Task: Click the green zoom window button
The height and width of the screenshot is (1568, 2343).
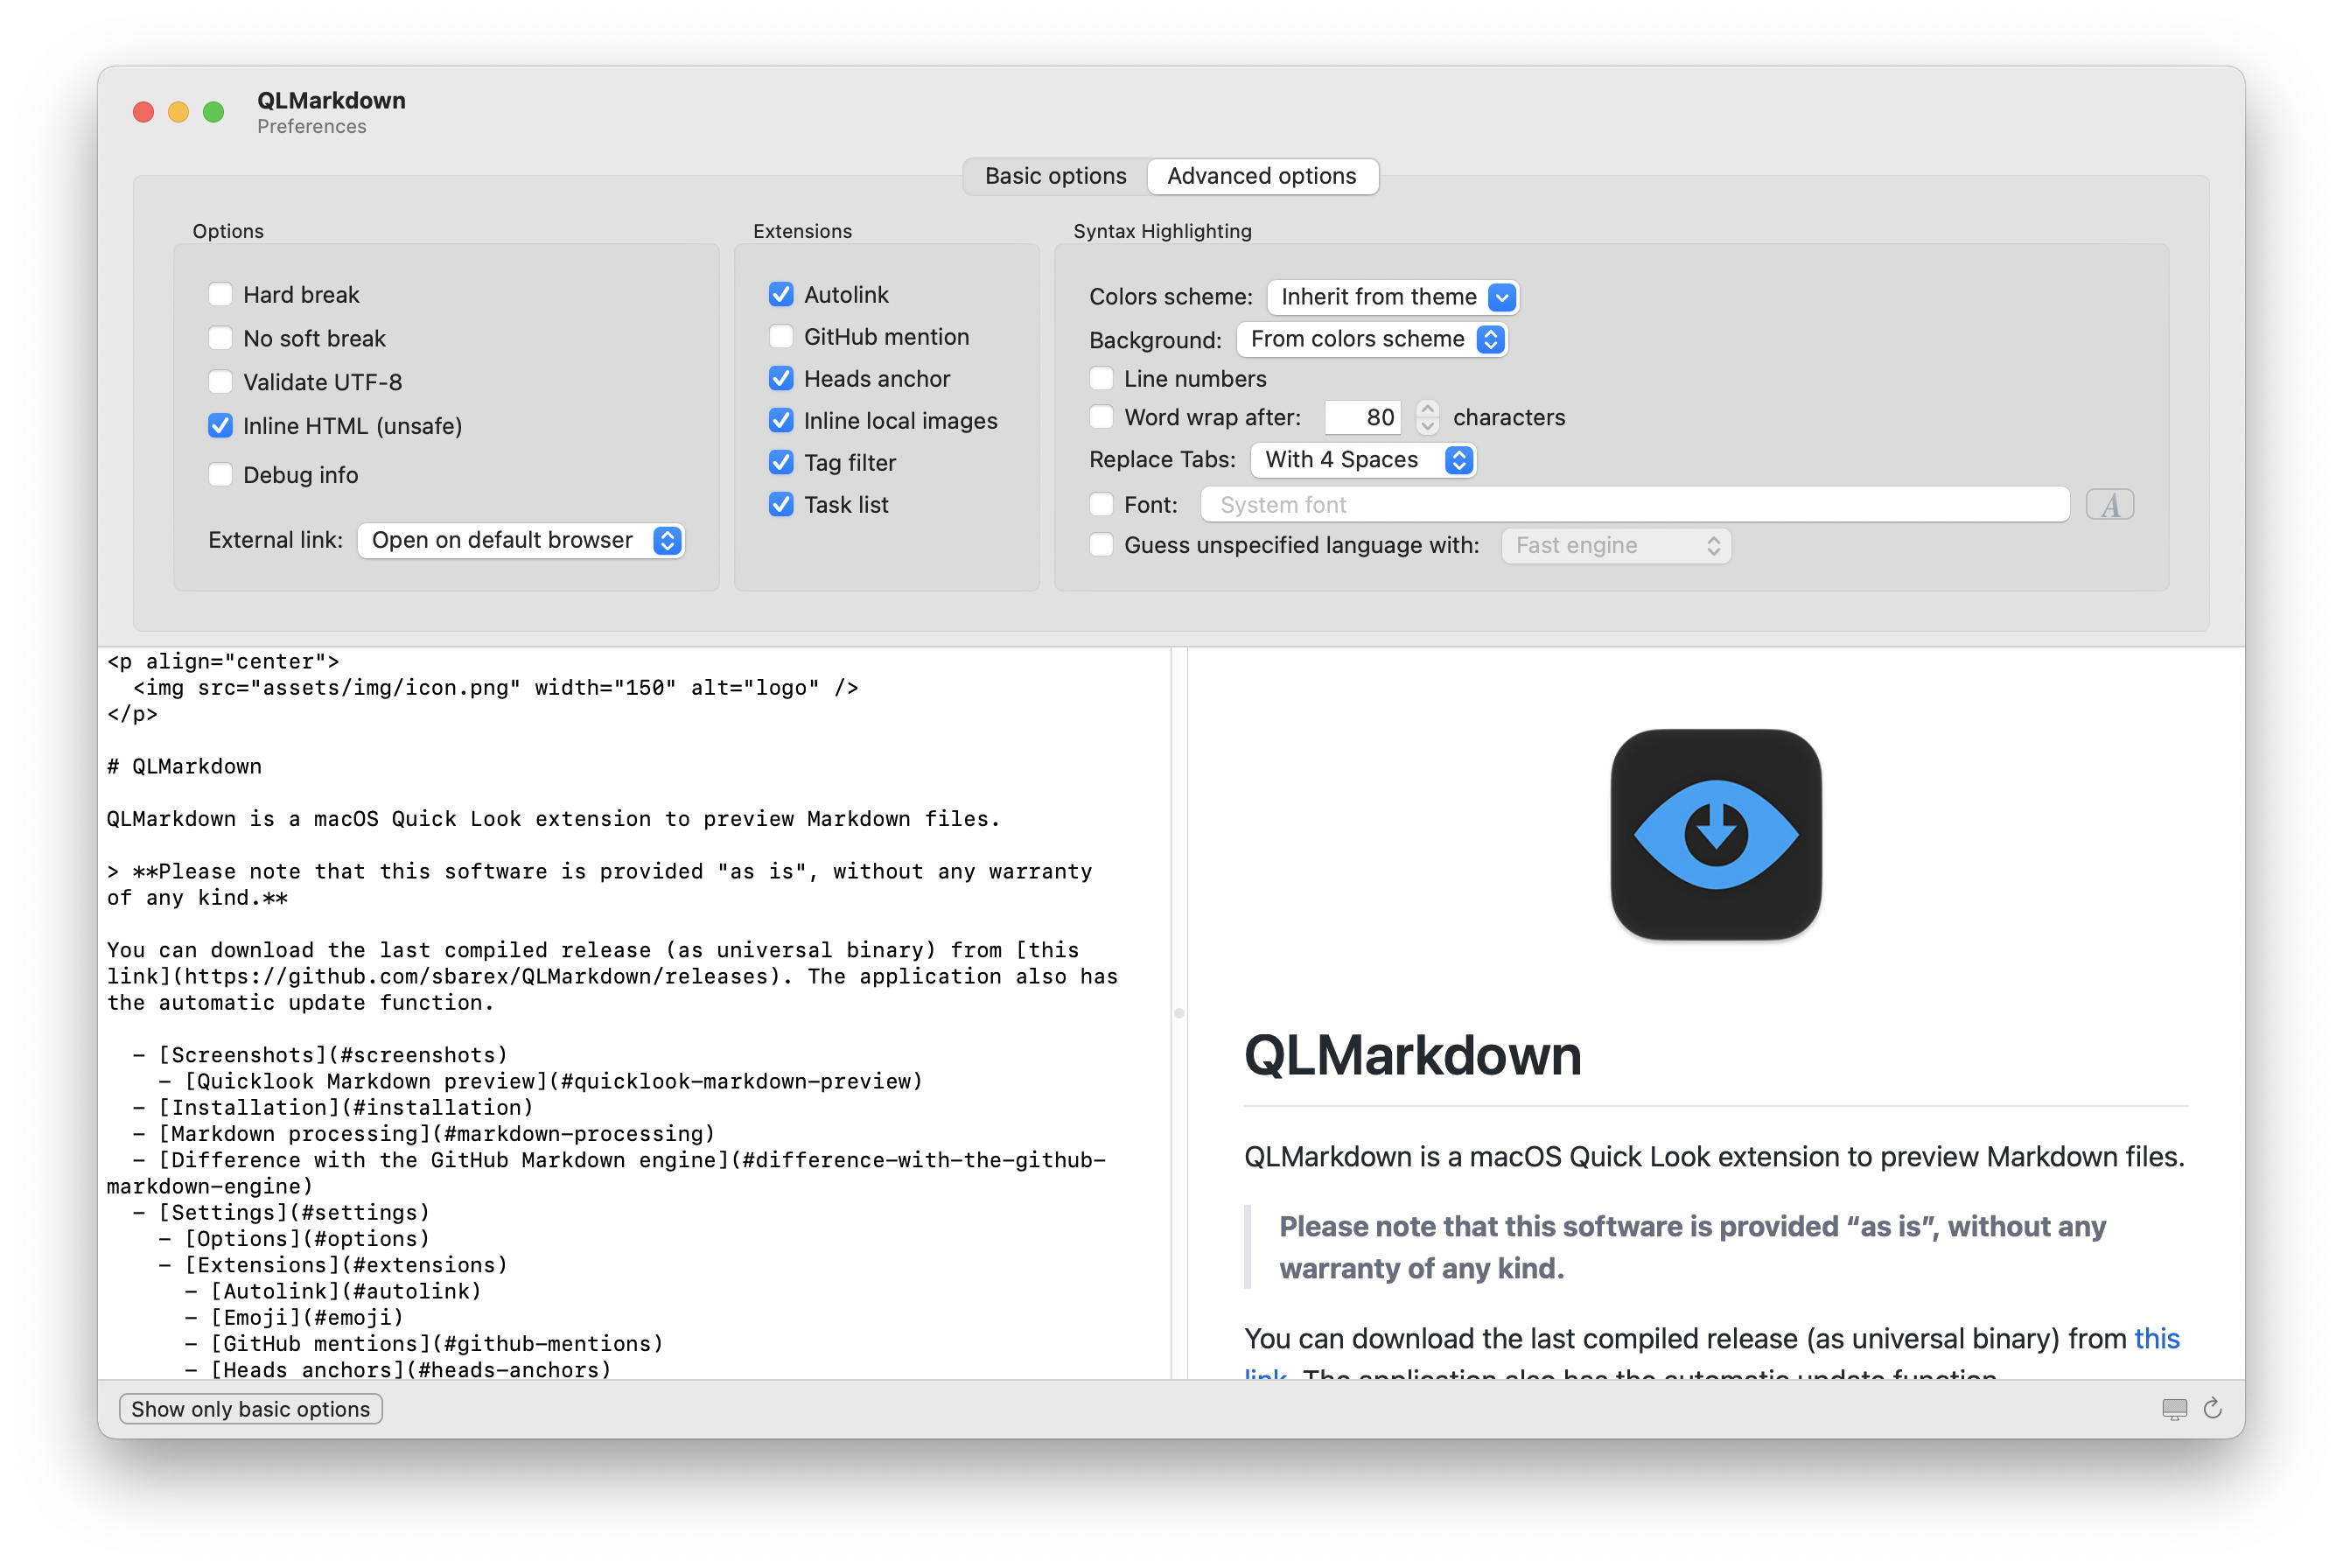Action: point(213,112)
